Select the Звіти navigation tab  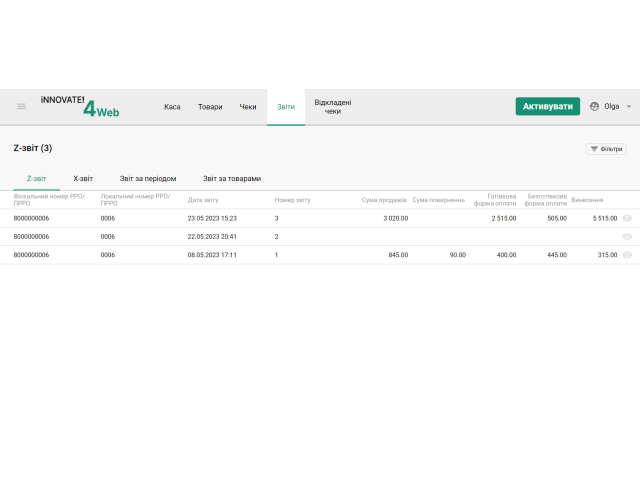click(x=286, y=106)
